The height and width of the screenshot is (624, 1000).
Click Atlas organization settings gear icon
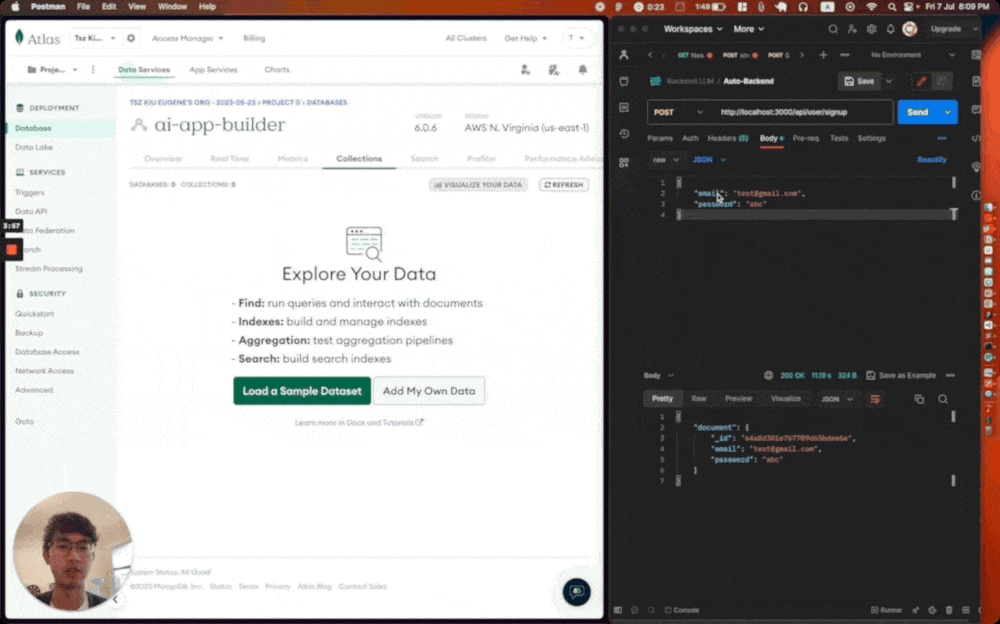tap(131, 38)
